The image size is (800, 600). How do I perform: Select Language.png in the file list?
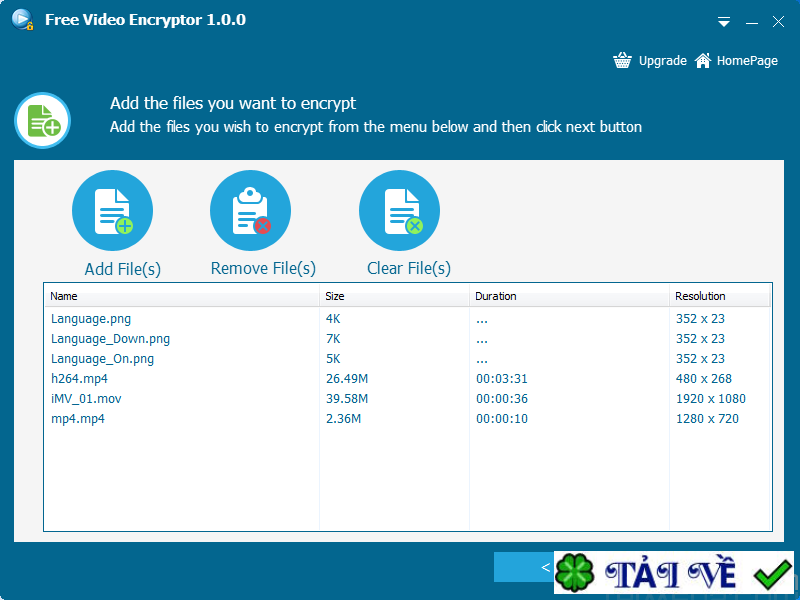tap(91, 319)
